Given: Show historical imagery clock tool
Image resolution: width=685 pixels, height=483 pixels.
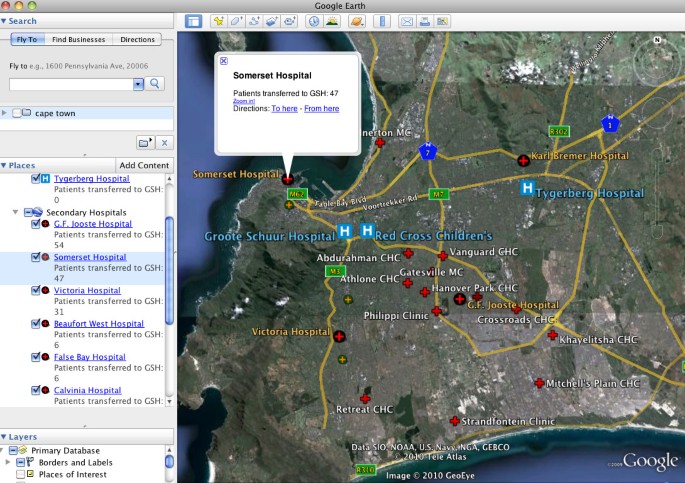Looking at the screenshot, I should (x=314, y=21).
